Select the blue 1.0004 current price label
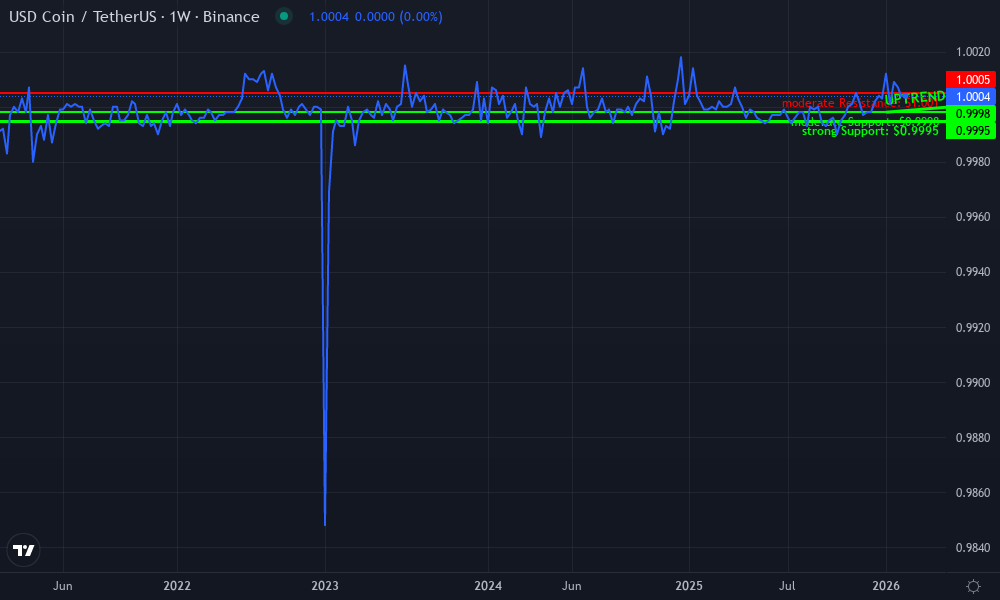This screenshot has width=1000, height=600. click(971, 97)
